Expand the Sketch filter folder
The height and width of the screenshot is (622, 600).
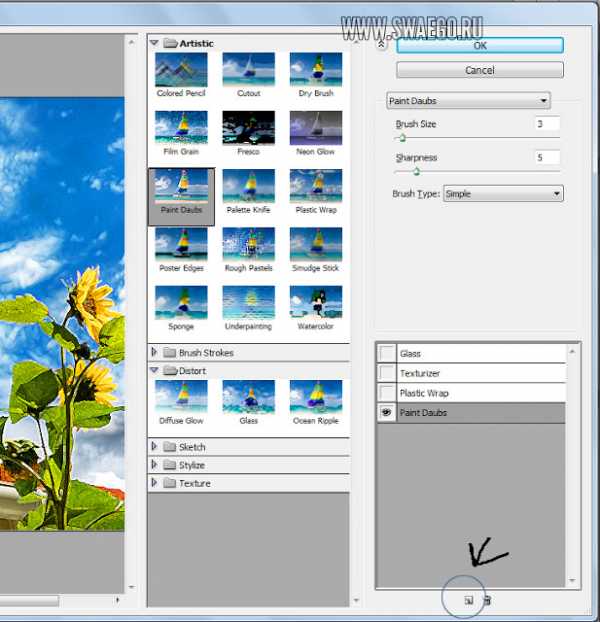coord(154,446)
